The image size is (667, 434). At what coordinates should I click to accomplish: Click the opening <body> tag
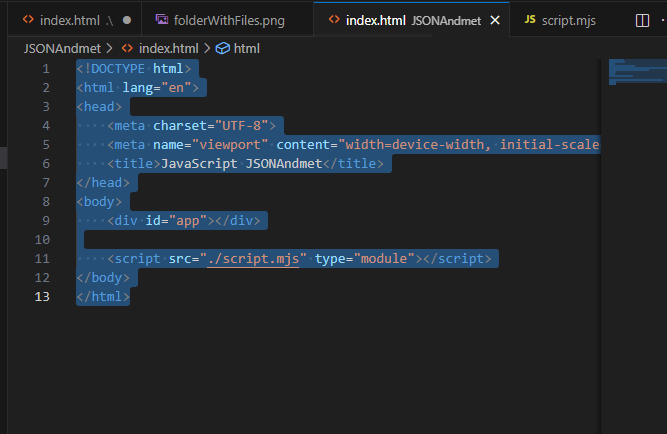click(99, 202)
